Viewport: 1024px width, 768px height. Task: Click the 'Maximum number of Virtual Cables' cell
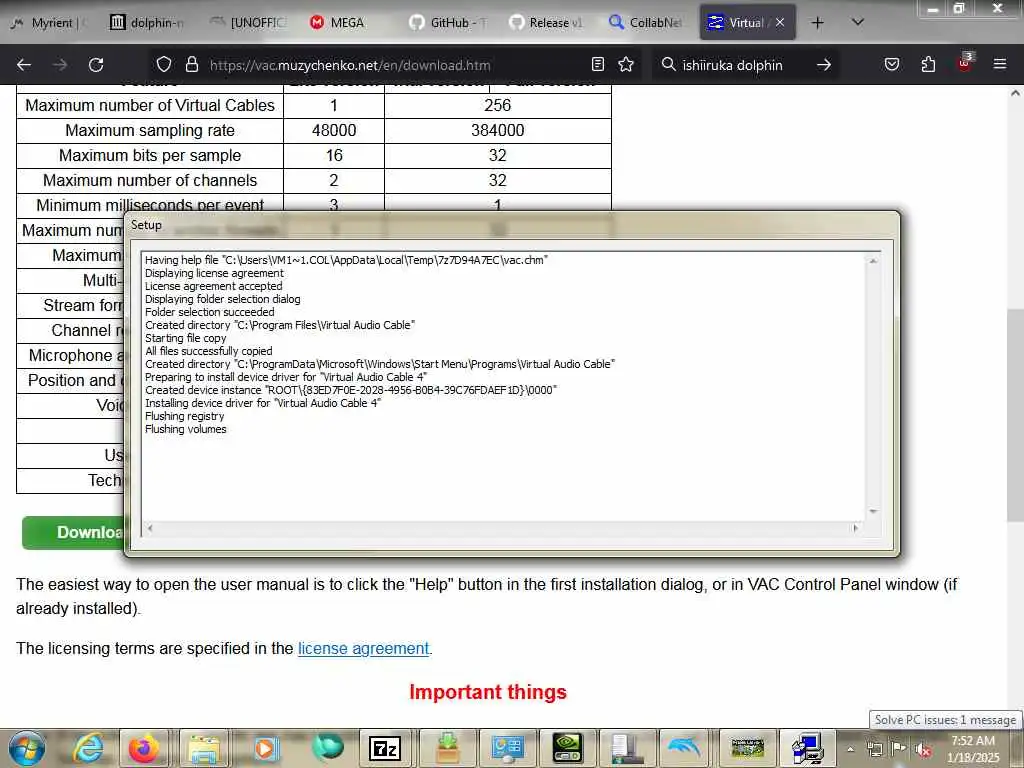point(150,105)
